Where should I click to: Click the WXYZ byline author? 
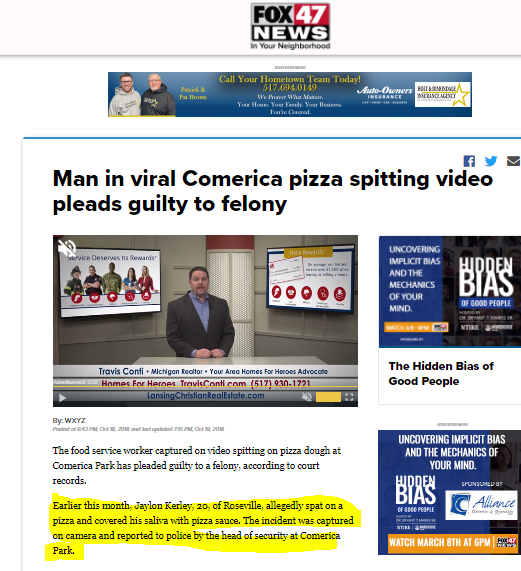(75, 421)
